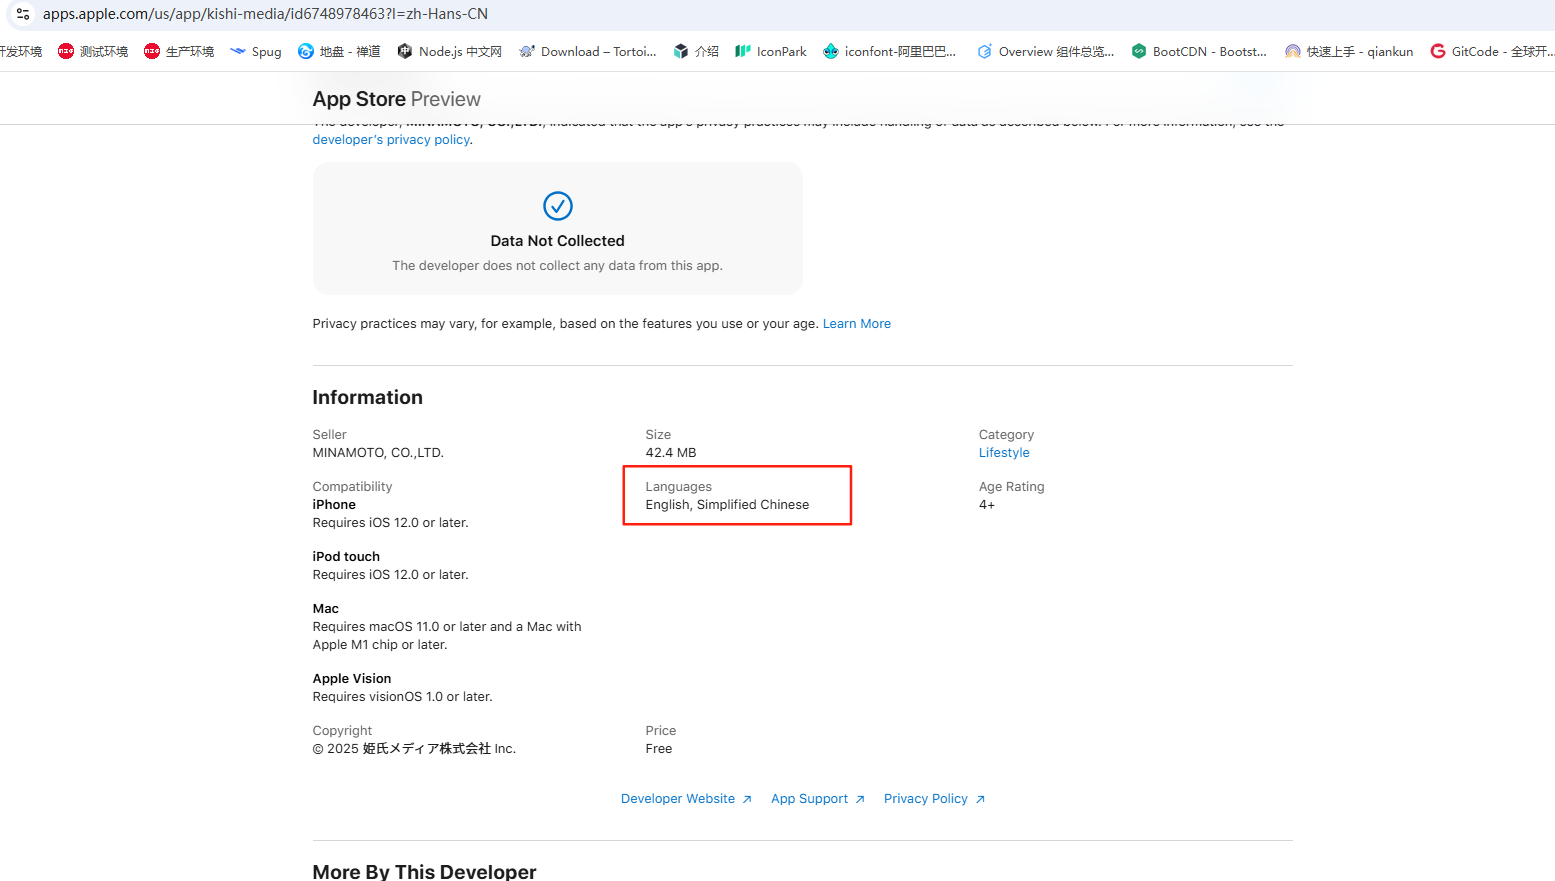
Task: Open the Spug bookmark
Action: pos(256,52)
